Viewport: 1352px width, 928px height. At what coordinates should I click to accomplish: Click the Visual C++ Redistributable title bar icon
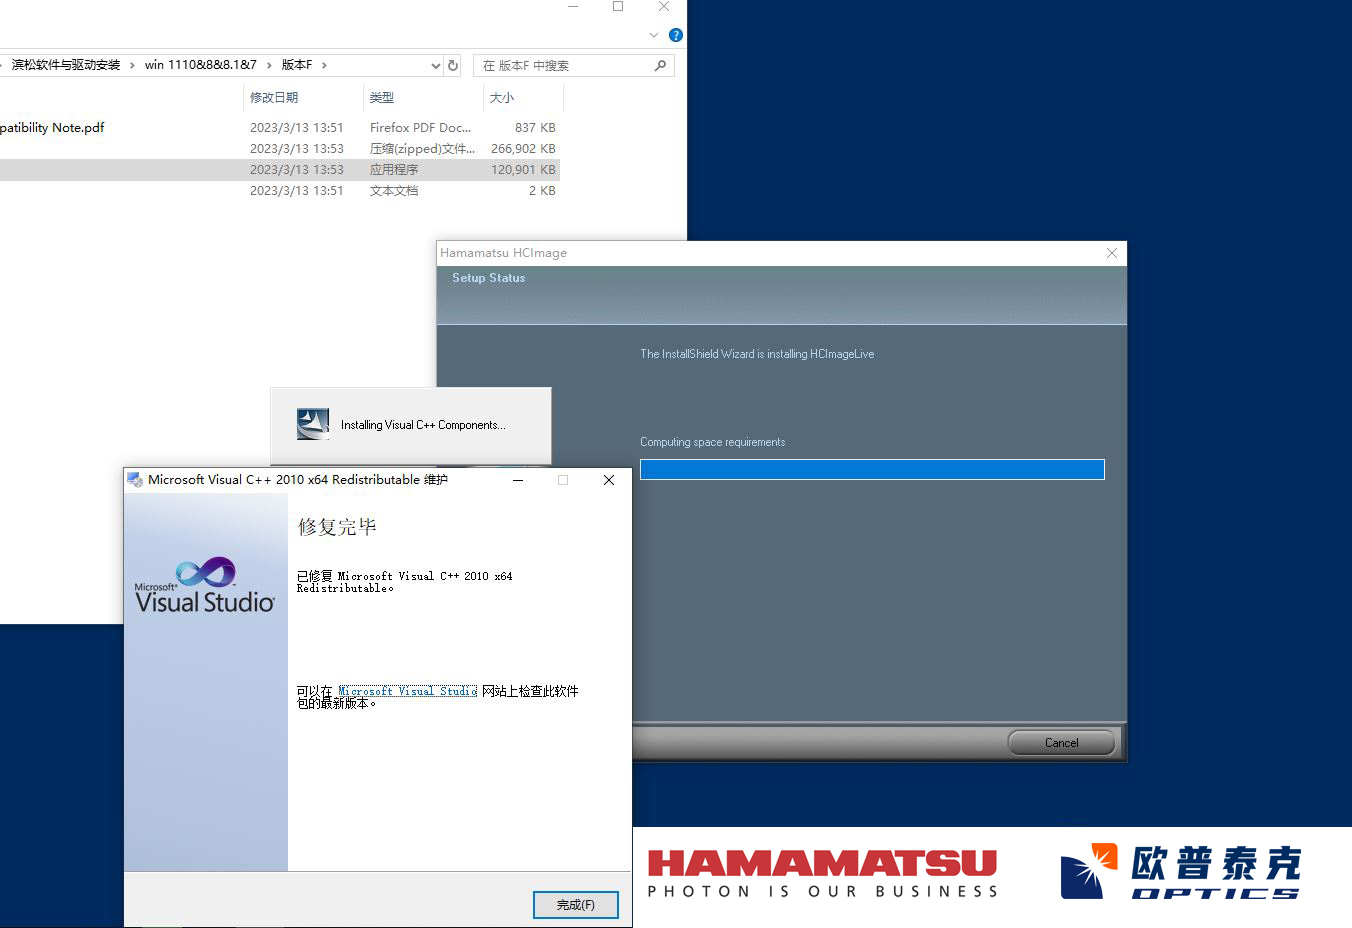pyautogui.click(x=135, y=480)
